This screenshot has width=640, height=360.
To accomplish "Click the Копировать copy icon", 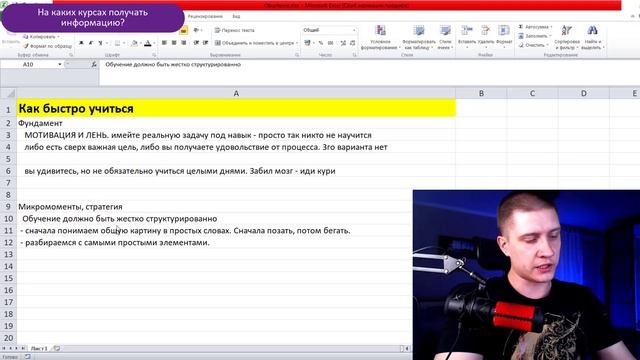I will click(26, 37).
